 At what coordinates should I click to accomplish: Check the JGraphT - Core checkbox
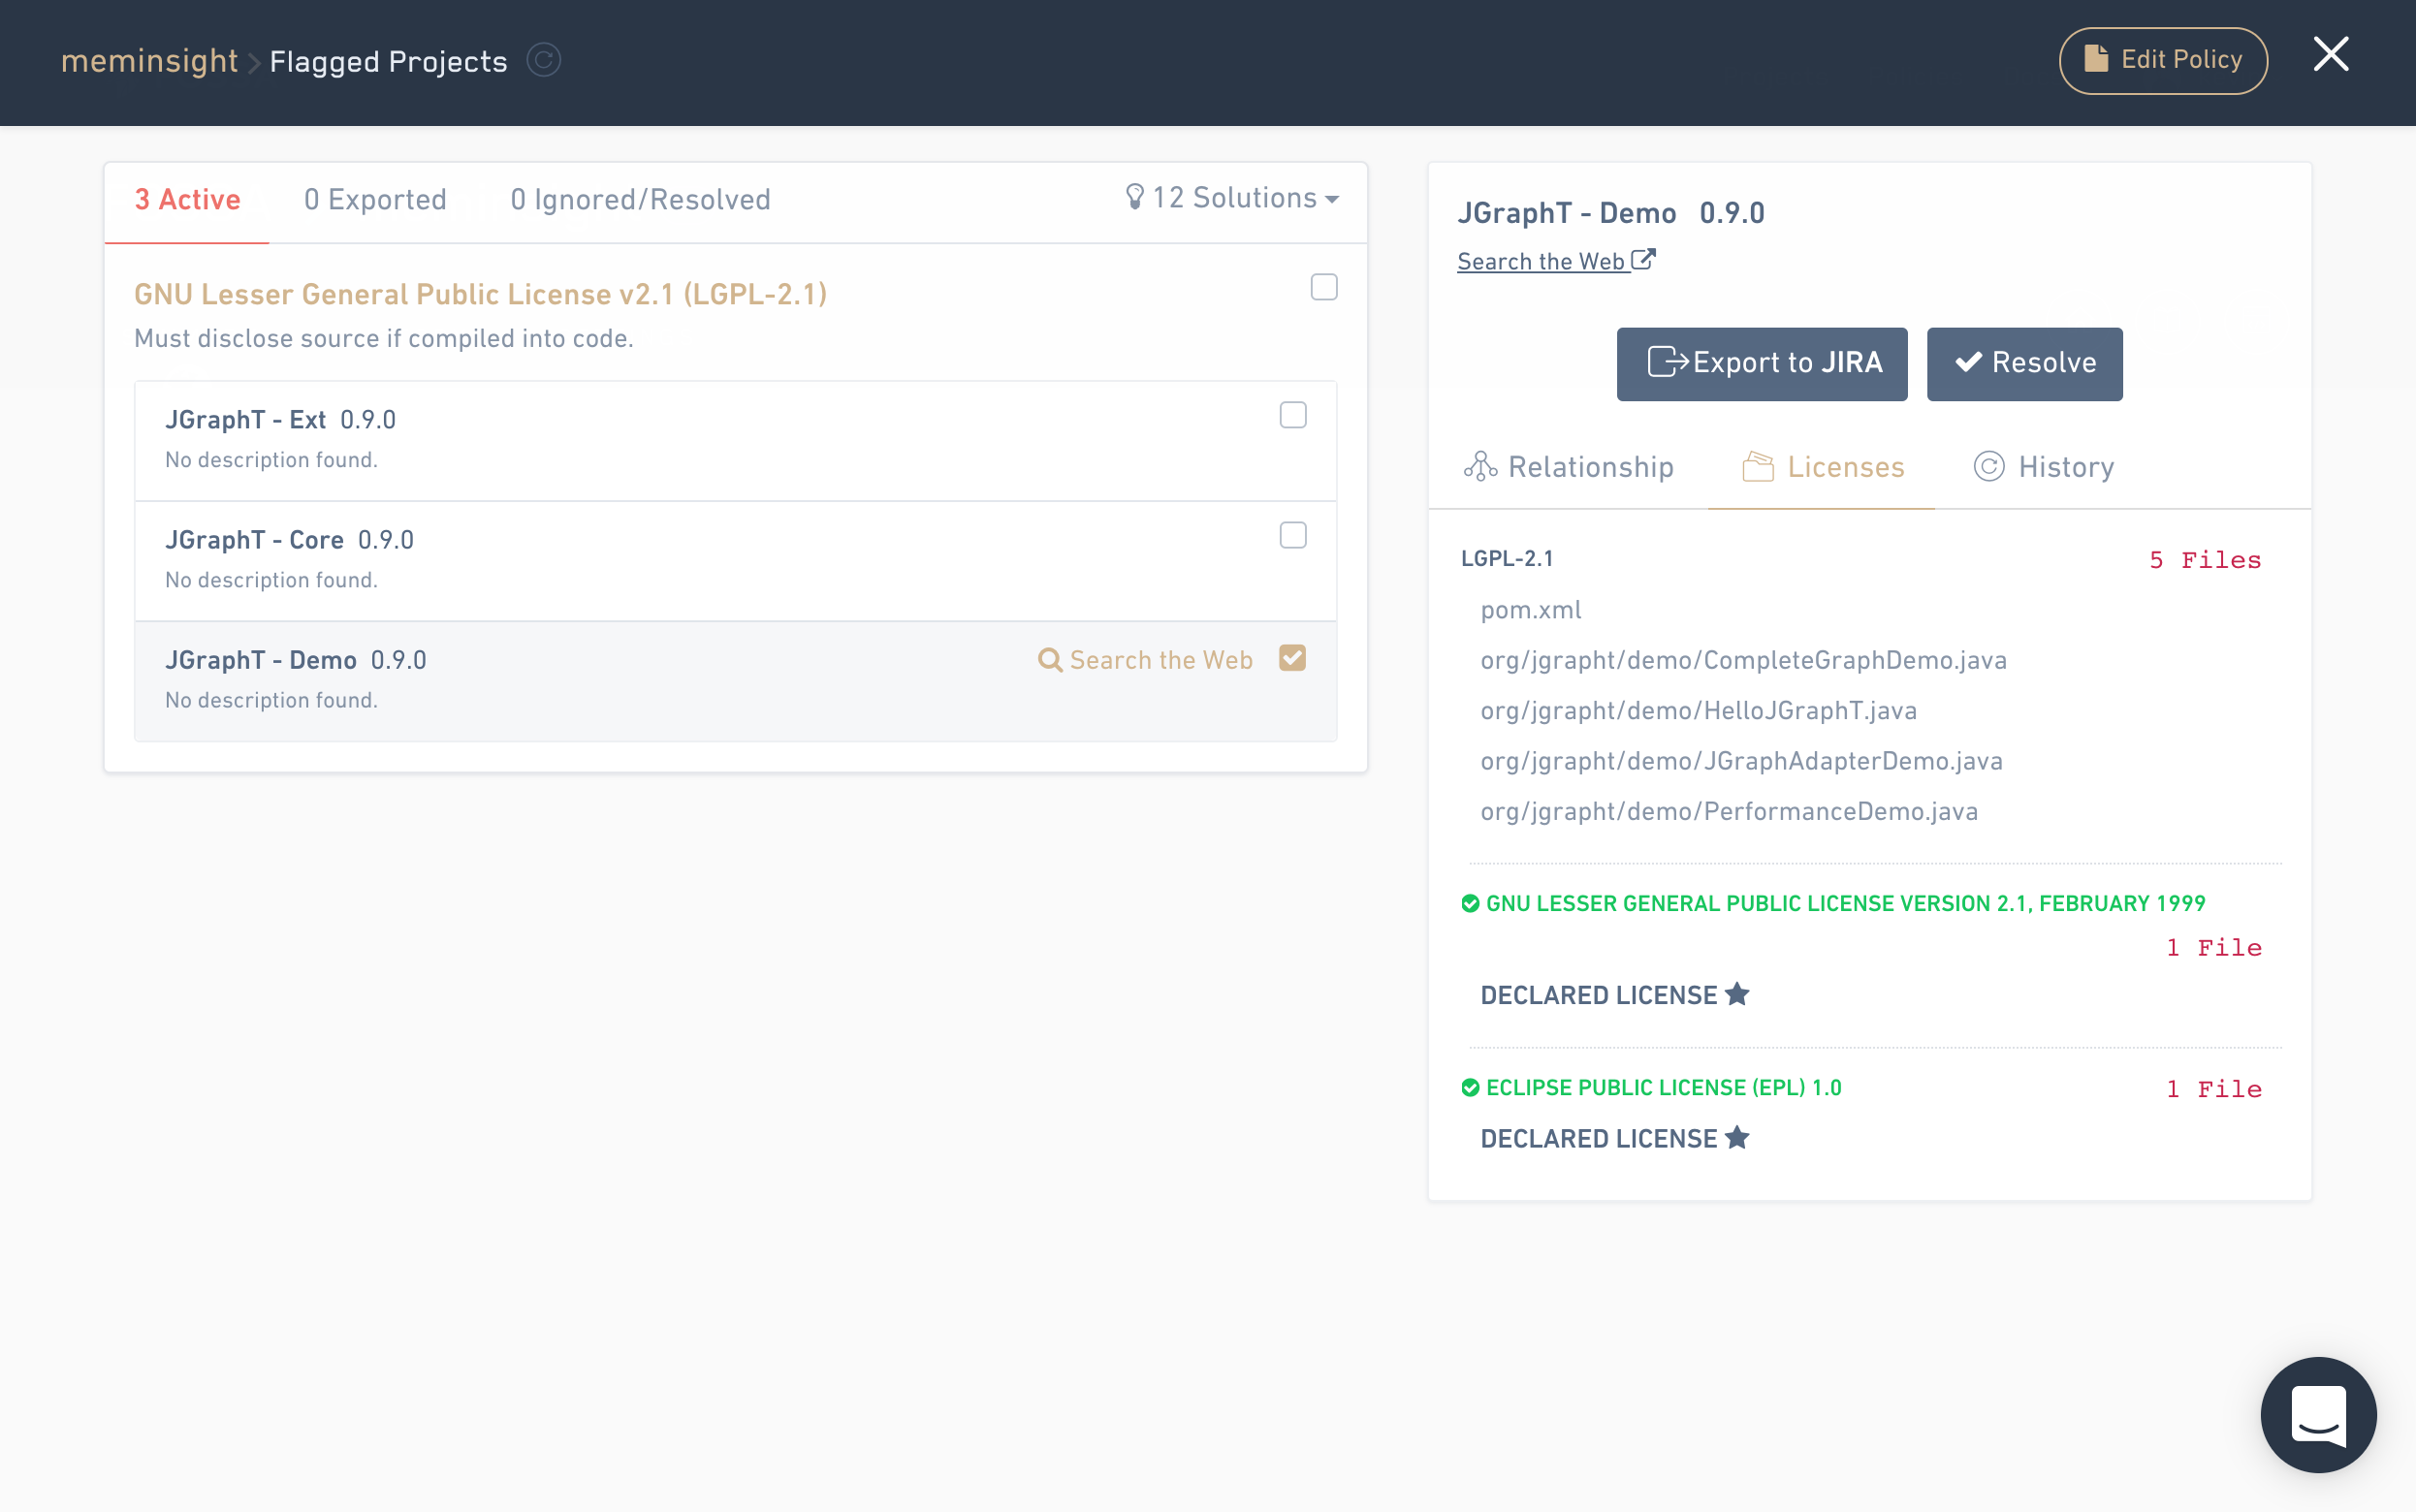[x=1293, y=535]
